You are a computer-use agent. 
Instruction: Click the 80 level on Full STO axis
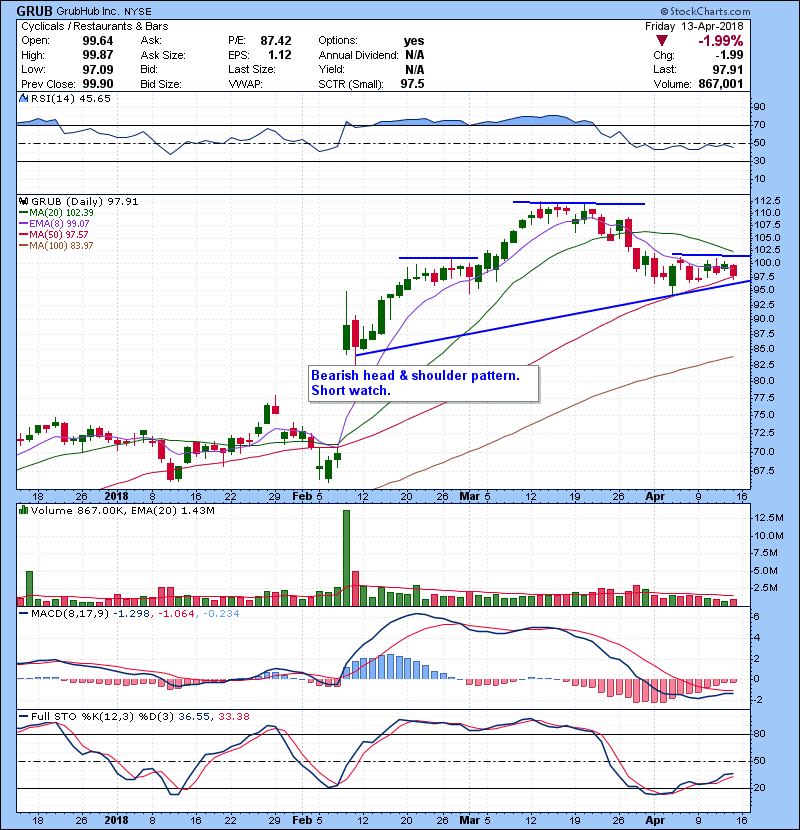tap(760, 734)
